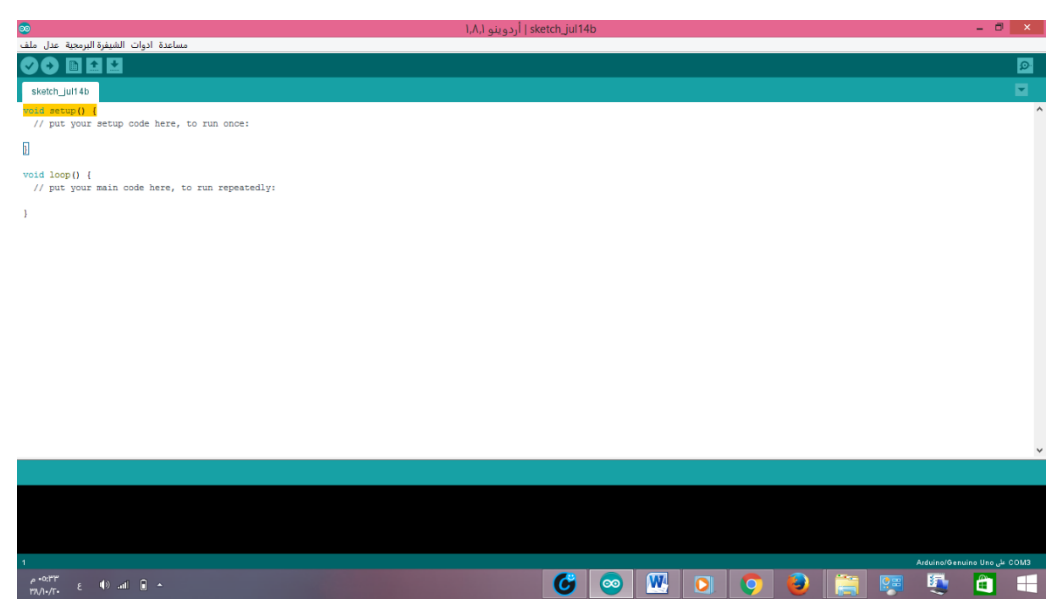The image size is (1058, 614).
Task: Open a sketch using the up-arrow icon
Action: (x=94, y=66)
